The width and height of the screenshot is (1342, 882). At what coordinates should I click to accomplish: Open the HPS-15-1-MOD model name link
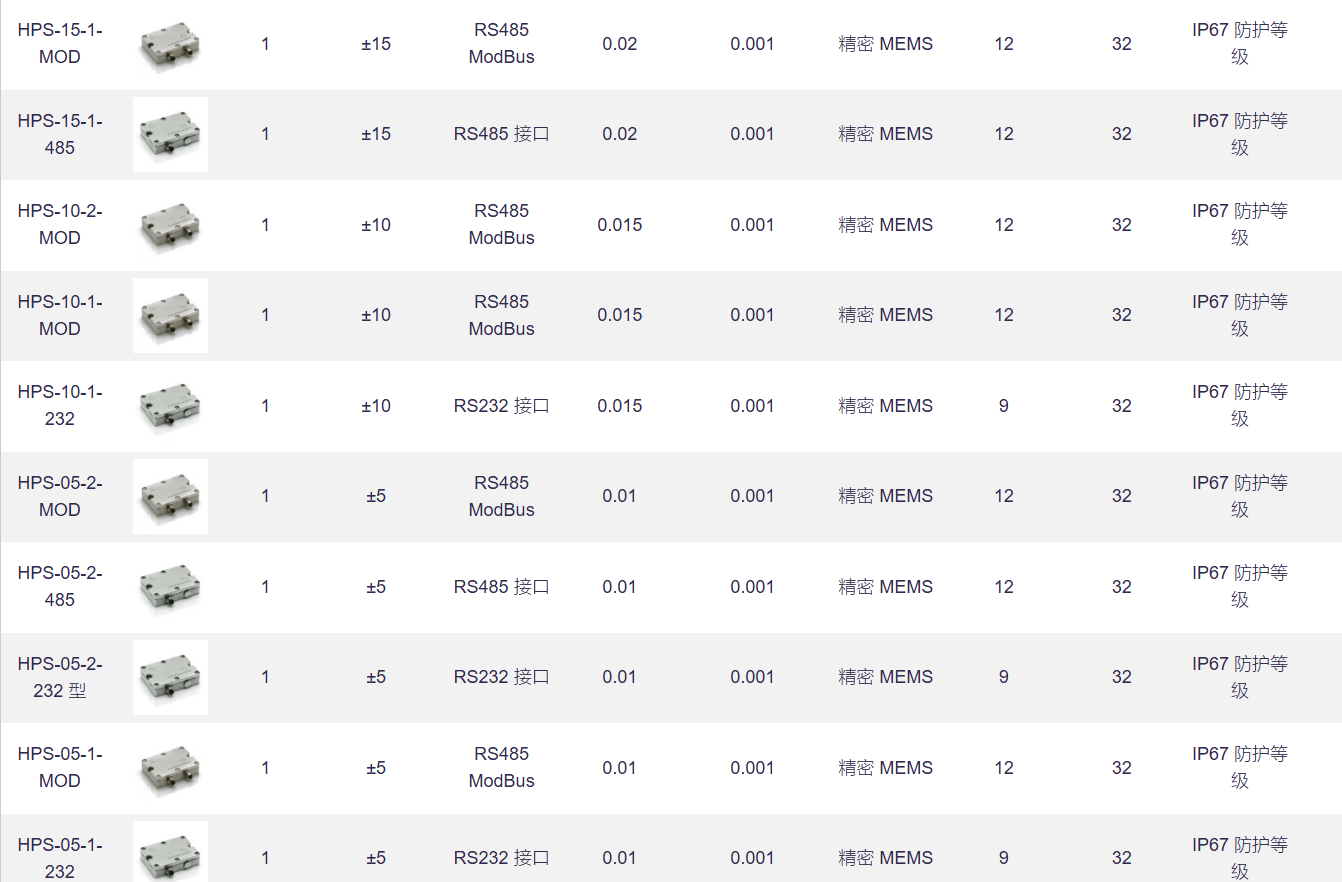click(x=60, y=44)
